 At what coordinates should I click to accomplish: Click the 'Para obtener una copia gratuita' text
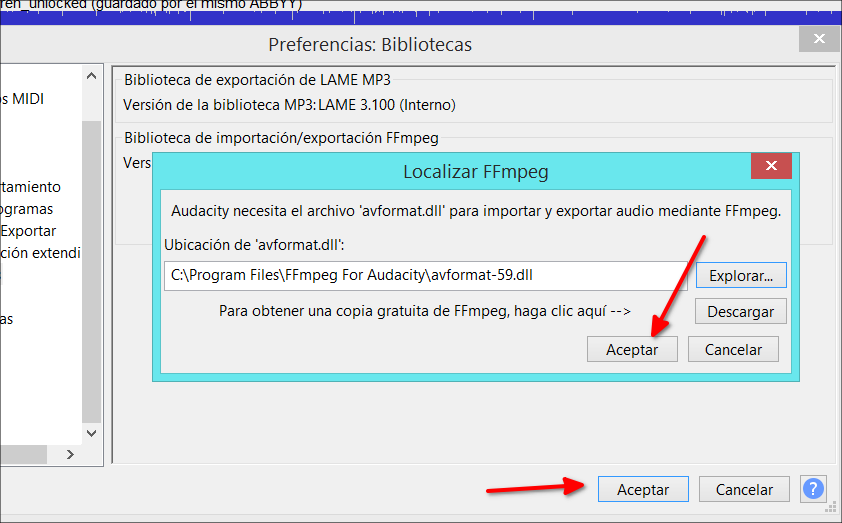click(x=424, y=311)
